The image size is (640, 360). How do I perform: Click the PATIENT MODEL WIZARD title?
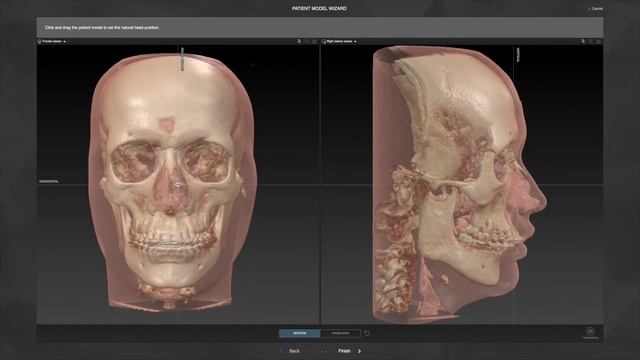[319, 8]
